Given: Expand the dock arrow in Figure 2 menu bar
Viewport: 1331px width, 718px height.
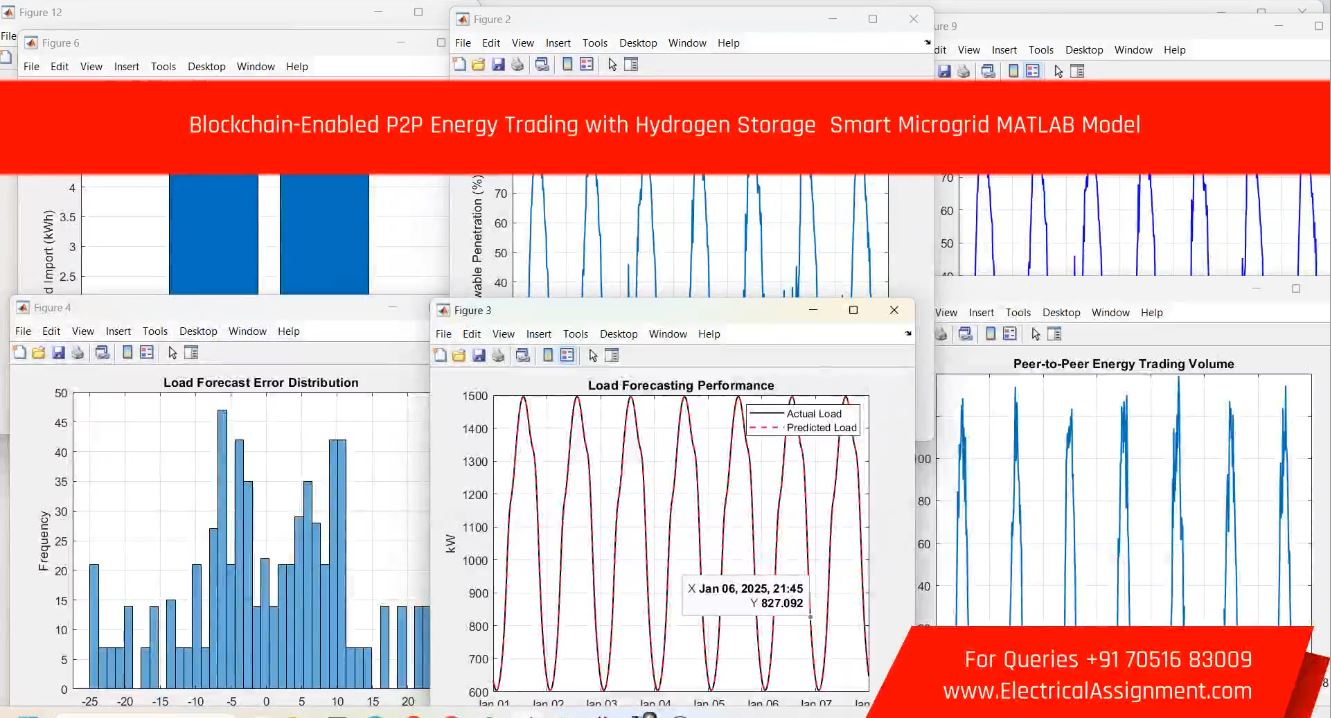Looking at the screenshot, I should coord(927,42).
